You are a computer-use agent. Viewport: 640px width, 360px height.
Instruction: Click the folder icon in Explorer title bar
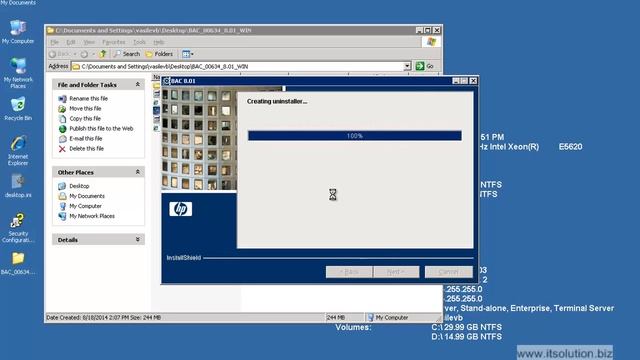pos(51,30)
